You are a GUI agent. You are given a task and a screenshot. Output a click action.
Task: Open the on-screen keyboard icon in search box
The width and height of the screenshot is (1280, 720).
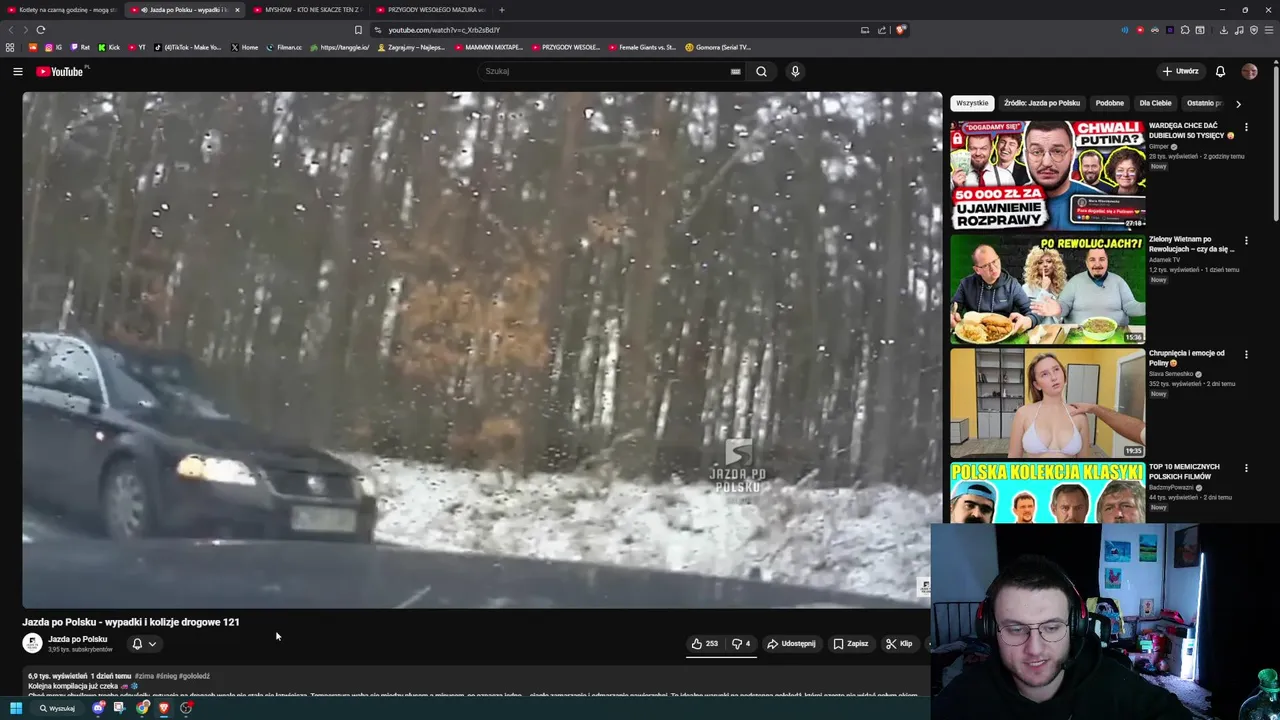tap(736, 71)
